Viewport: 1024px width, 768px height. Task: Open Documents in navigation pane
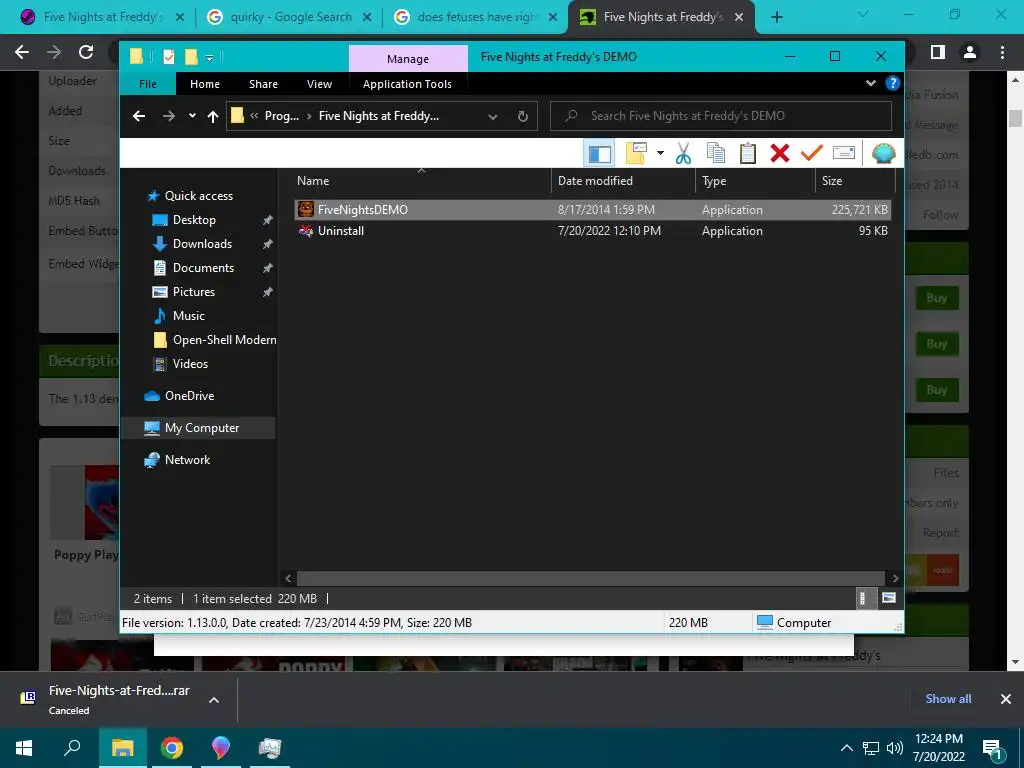pos(203,268)
